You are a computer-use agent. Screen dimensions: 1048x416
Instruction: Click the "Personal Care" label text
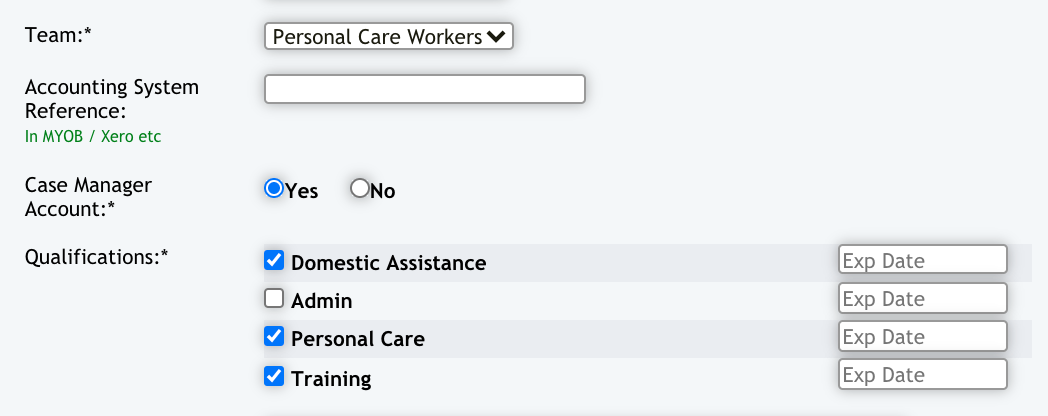point(357,339)
